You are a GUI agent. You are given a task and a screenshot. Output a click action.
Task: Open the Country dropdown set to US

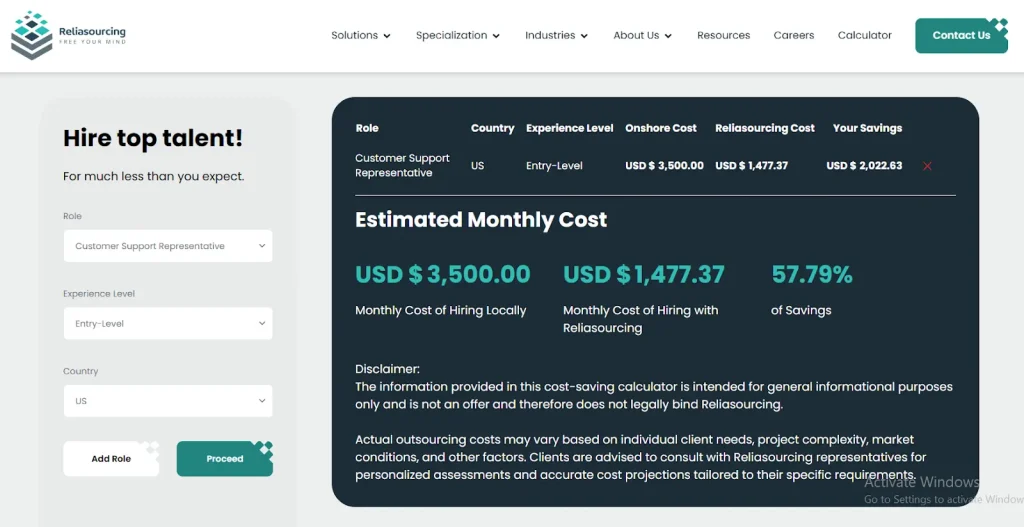(x=168, y=401)
